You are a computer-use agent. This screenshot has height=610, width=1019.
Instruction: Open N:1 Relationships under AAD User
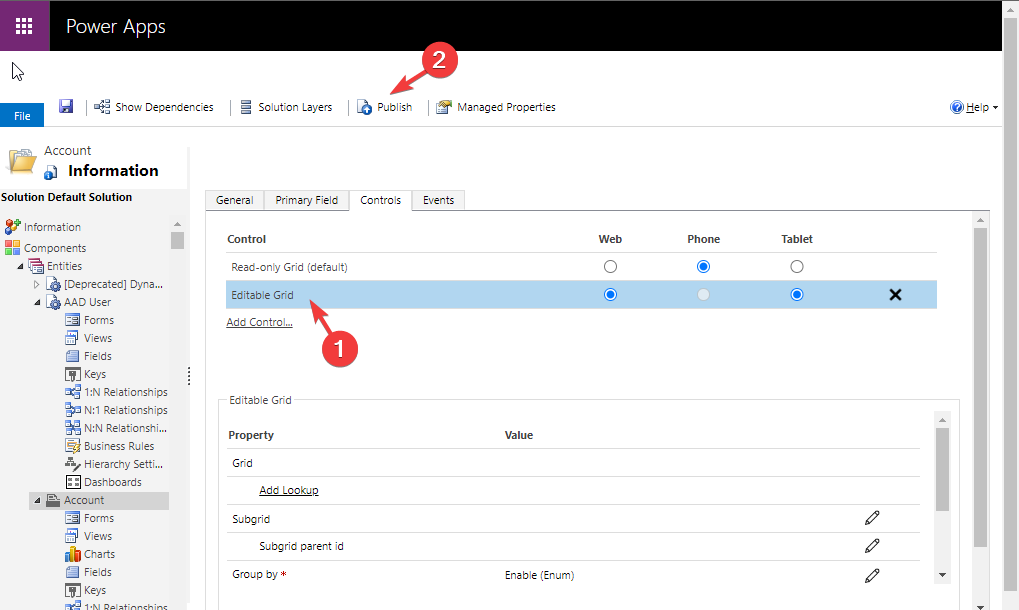click(125, 410)
